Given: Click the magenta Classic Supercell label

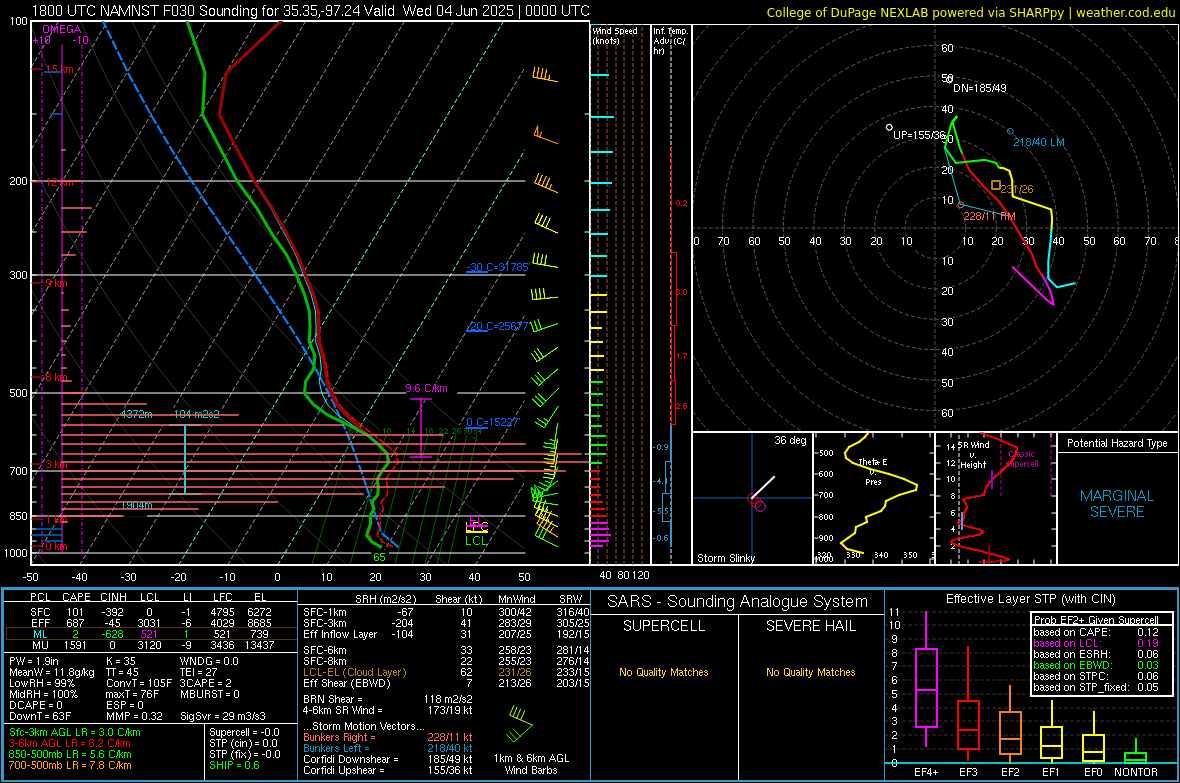Looking at the screenshot, I should click(x=1021, y=459).
